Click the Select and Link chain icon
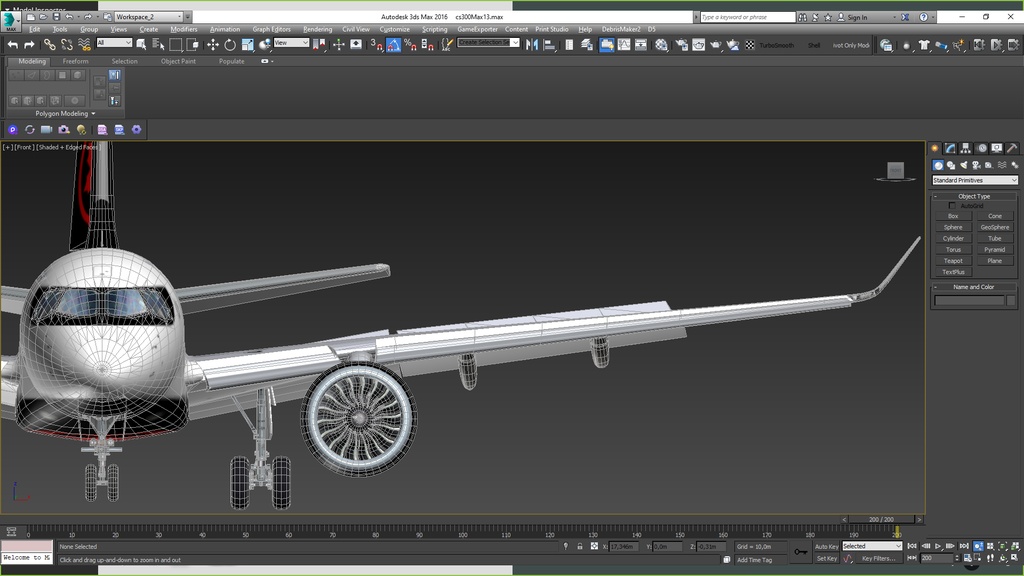The height and width of the screenshot is (576, 1024). click(49, 44)
